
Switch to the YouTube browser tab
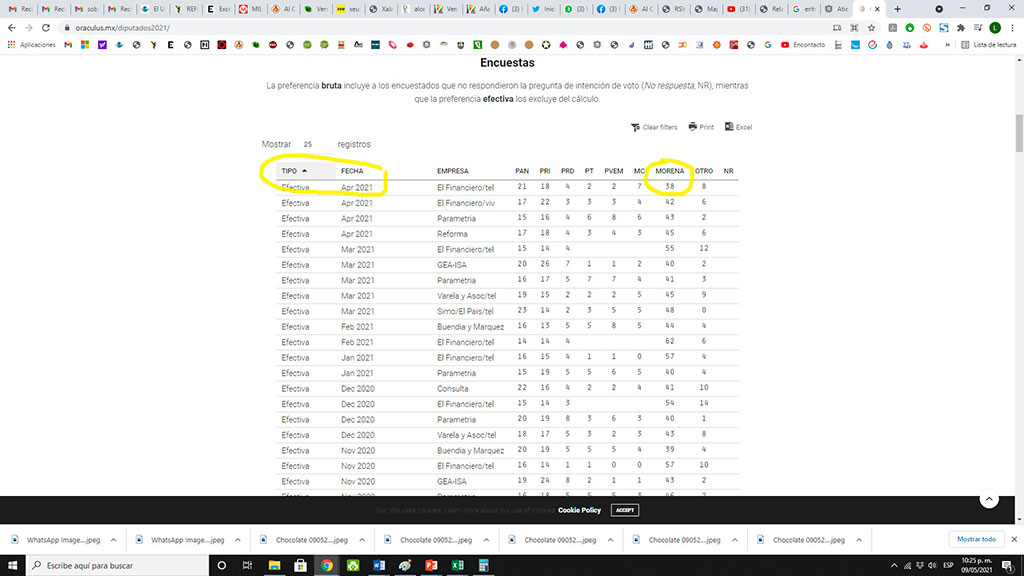(x=736, y=9)
